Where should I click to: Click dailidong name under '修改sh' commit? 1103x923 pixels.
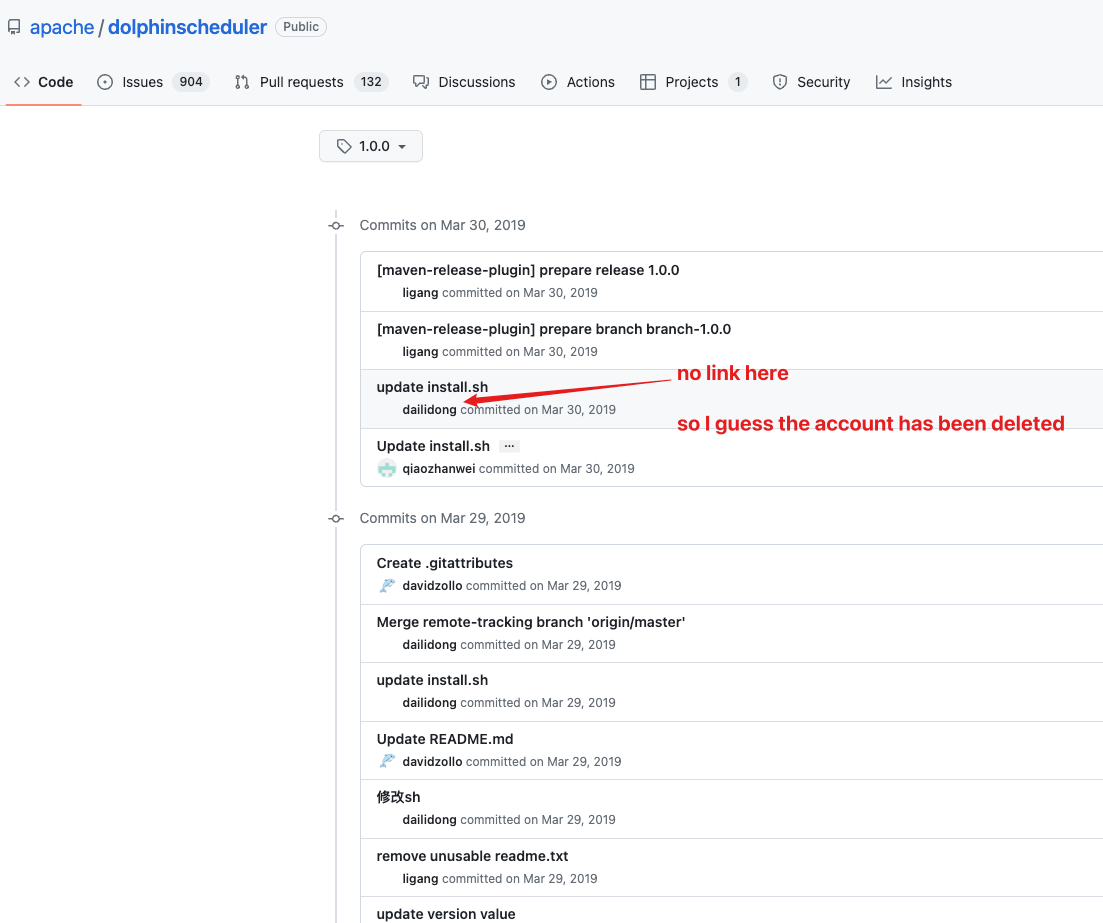(430, 820)
